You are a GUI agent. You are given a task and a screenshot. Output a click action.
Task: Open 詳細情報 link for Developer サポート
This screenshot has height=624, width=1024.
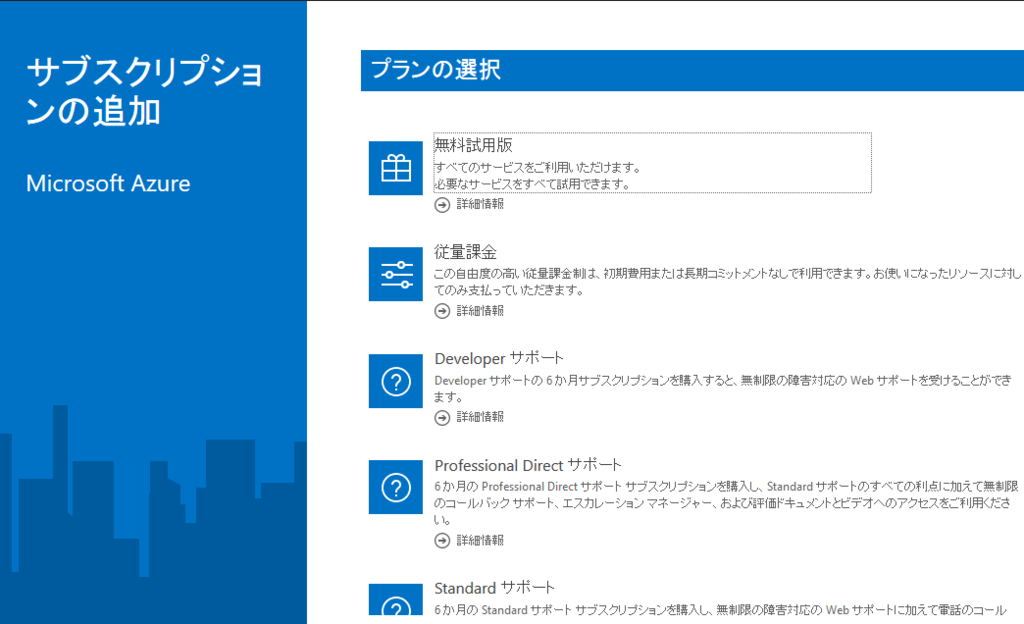click(x=480, y=417)
